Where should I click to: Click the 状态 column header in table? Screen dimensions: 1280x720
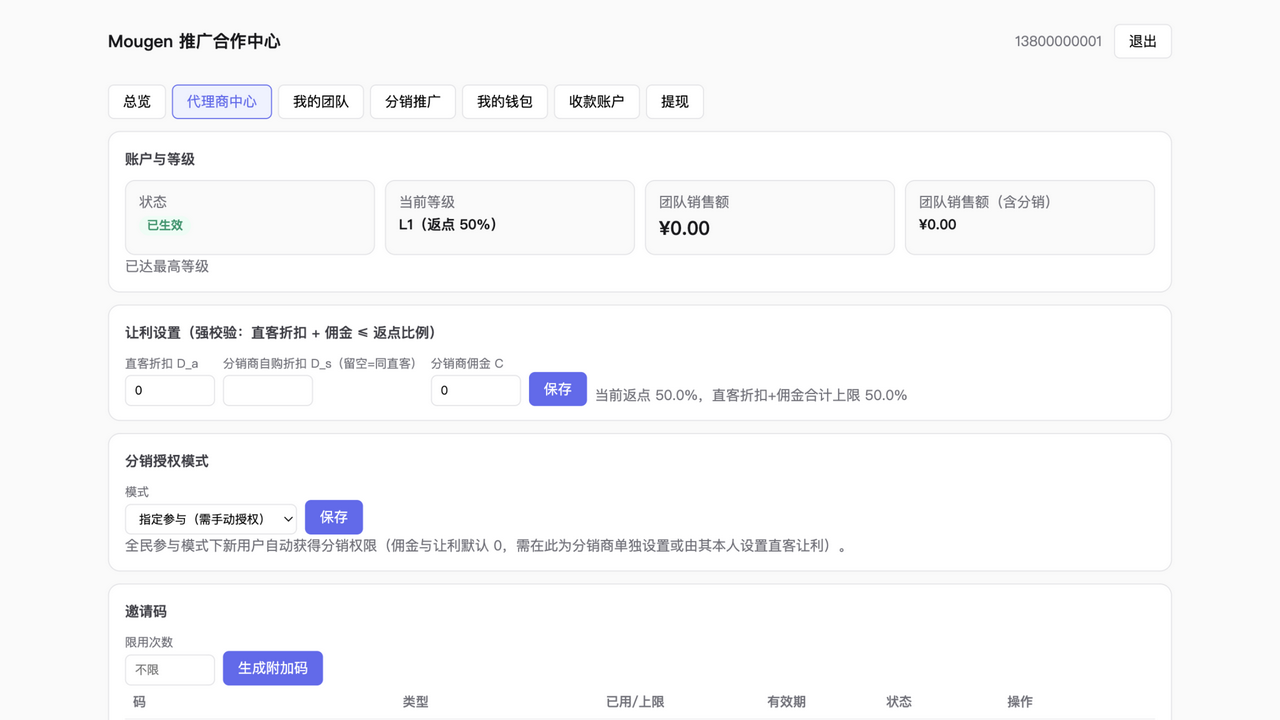click(x=899, y=702)
